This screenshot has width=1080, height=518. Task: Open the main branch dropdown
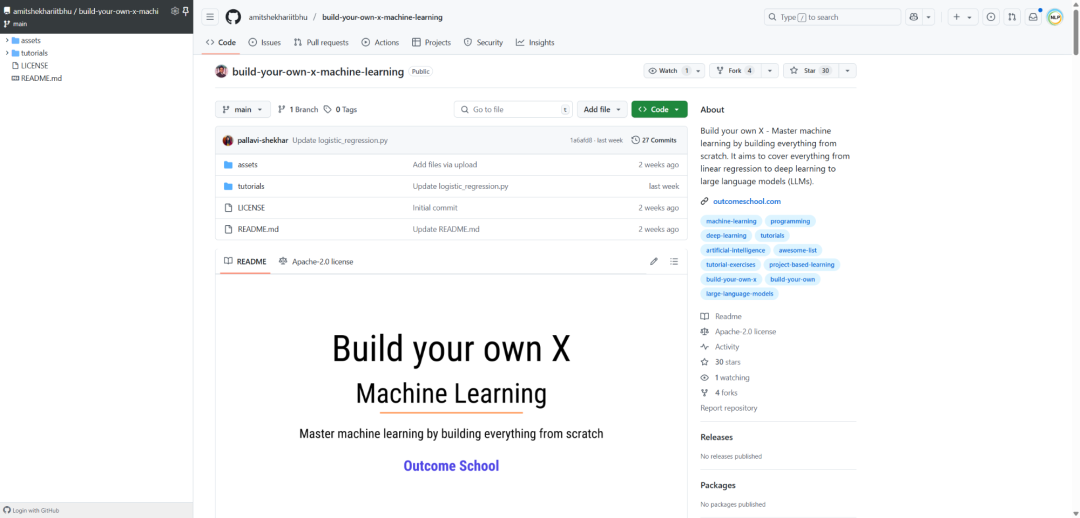[x=242, y=110]
